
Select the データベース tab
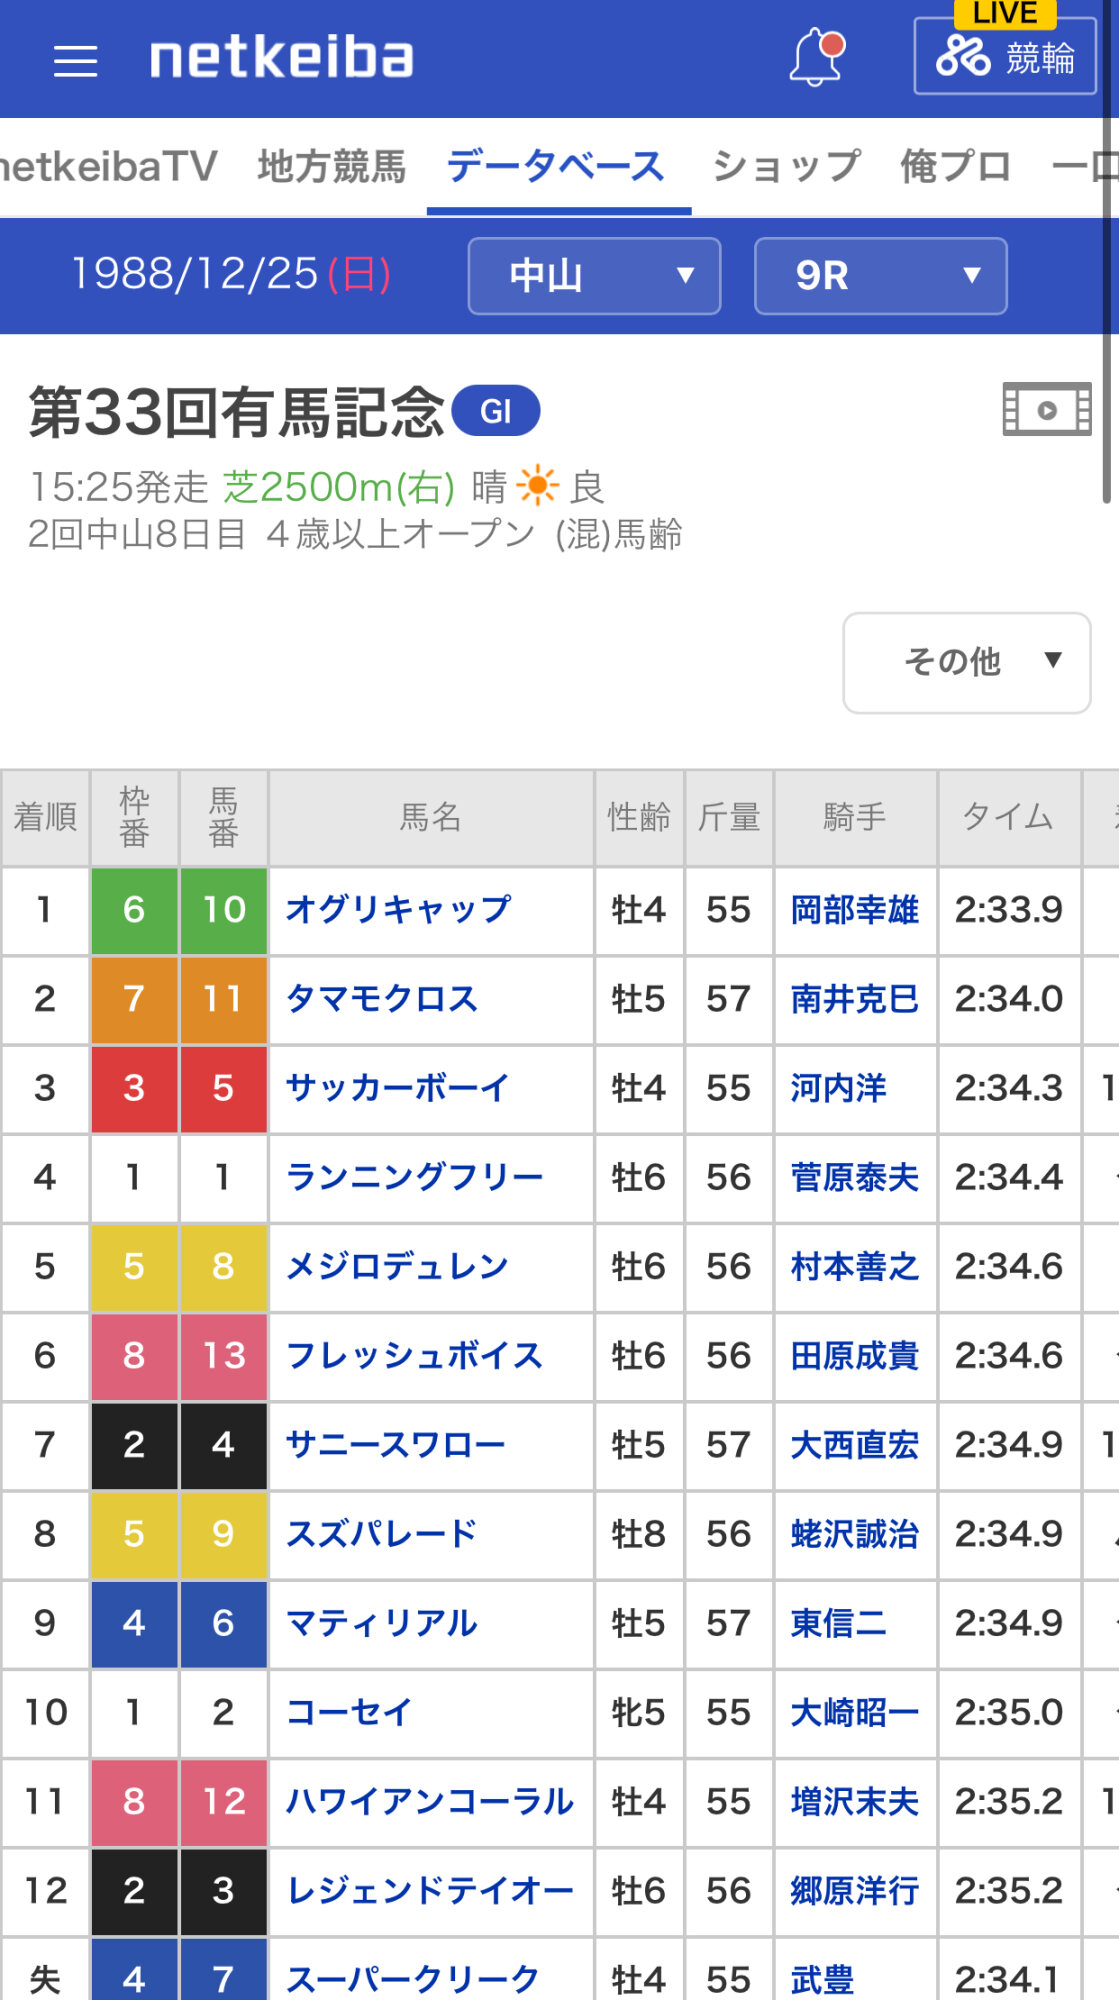coord(556,167)
